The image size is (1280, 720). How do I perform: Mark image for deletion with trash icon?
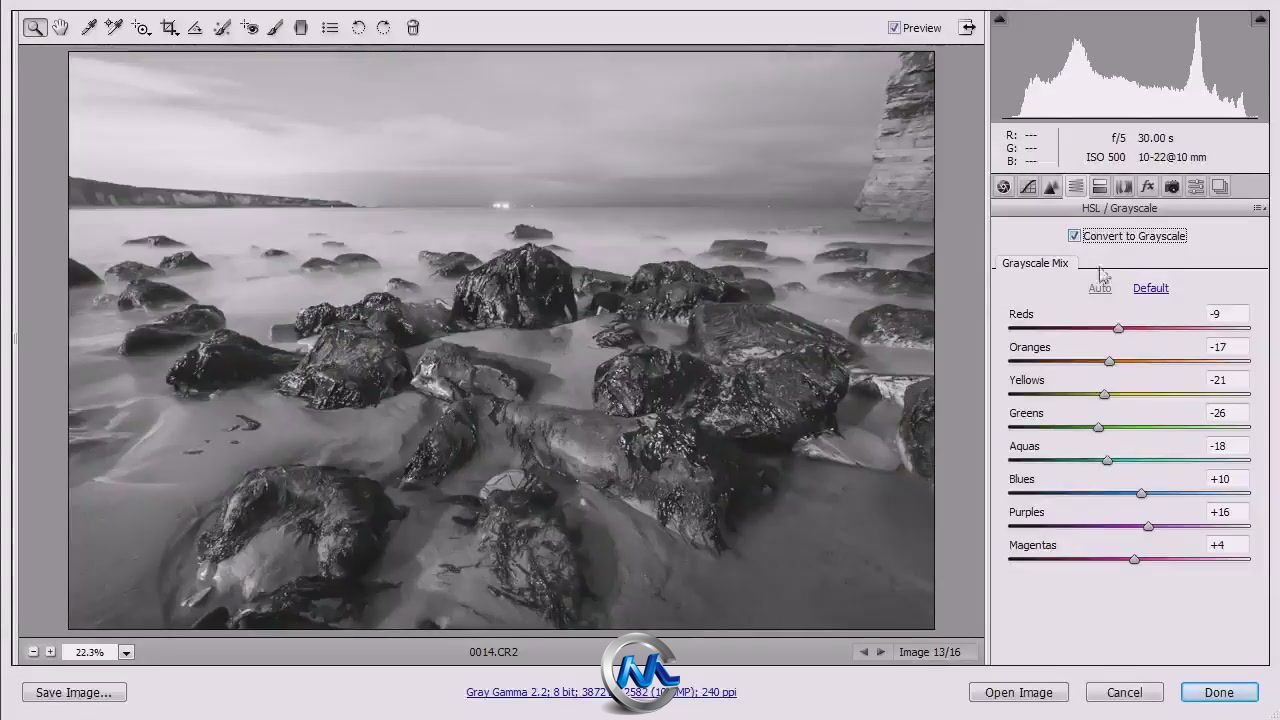click(x=413, y=28)
